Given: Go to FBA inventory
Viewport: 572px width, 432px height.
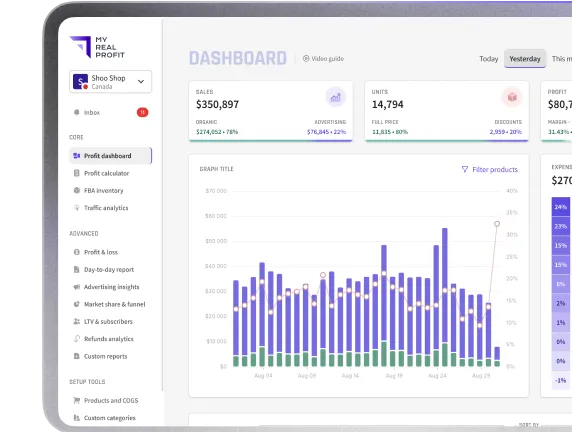Looking at the screenshot, I should click(x=104, y=190).
